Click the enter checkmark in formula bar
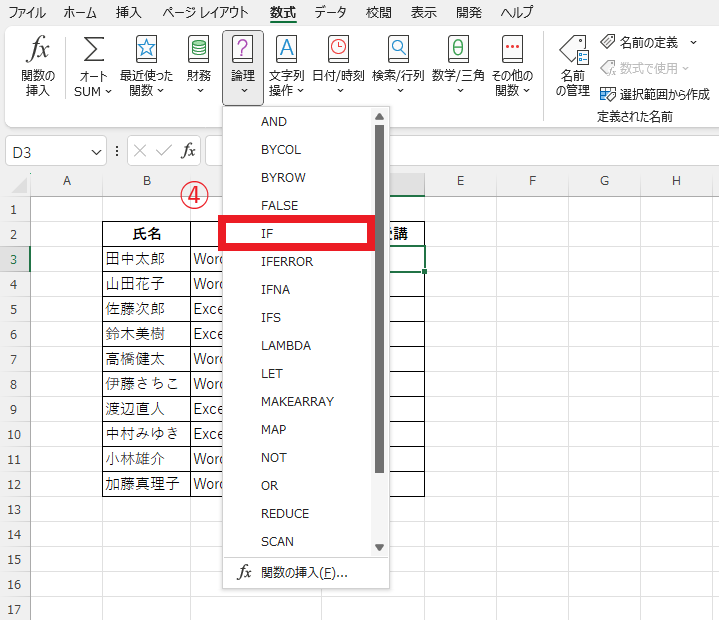719x620 pixels. (164, 150)
